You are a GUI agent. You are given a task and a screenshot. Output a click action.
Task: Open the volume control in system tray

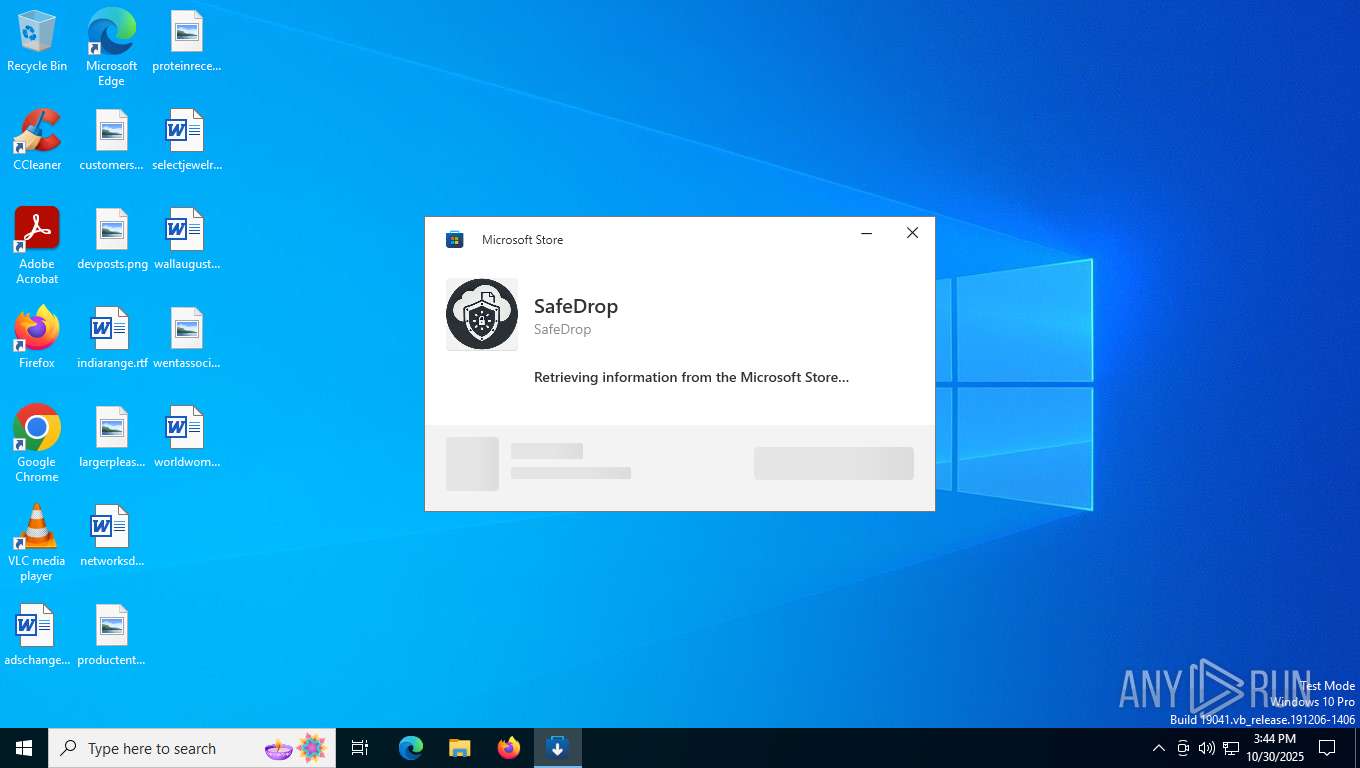(1207, 748)
